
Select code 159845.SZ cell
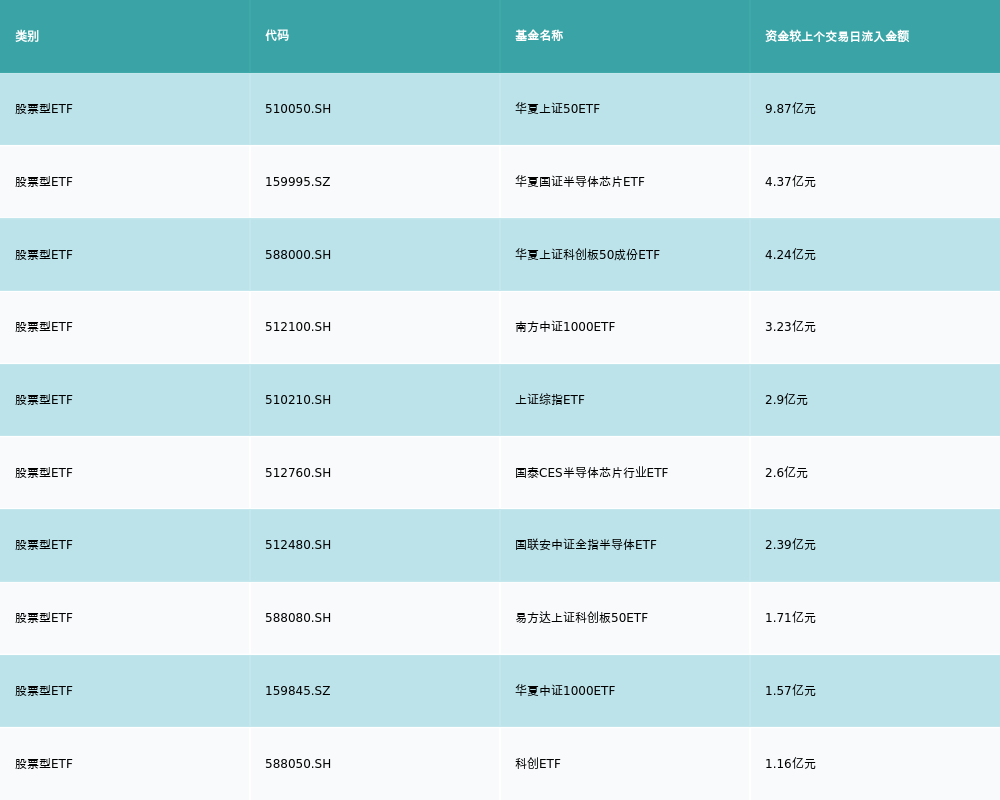pos(298,691)
